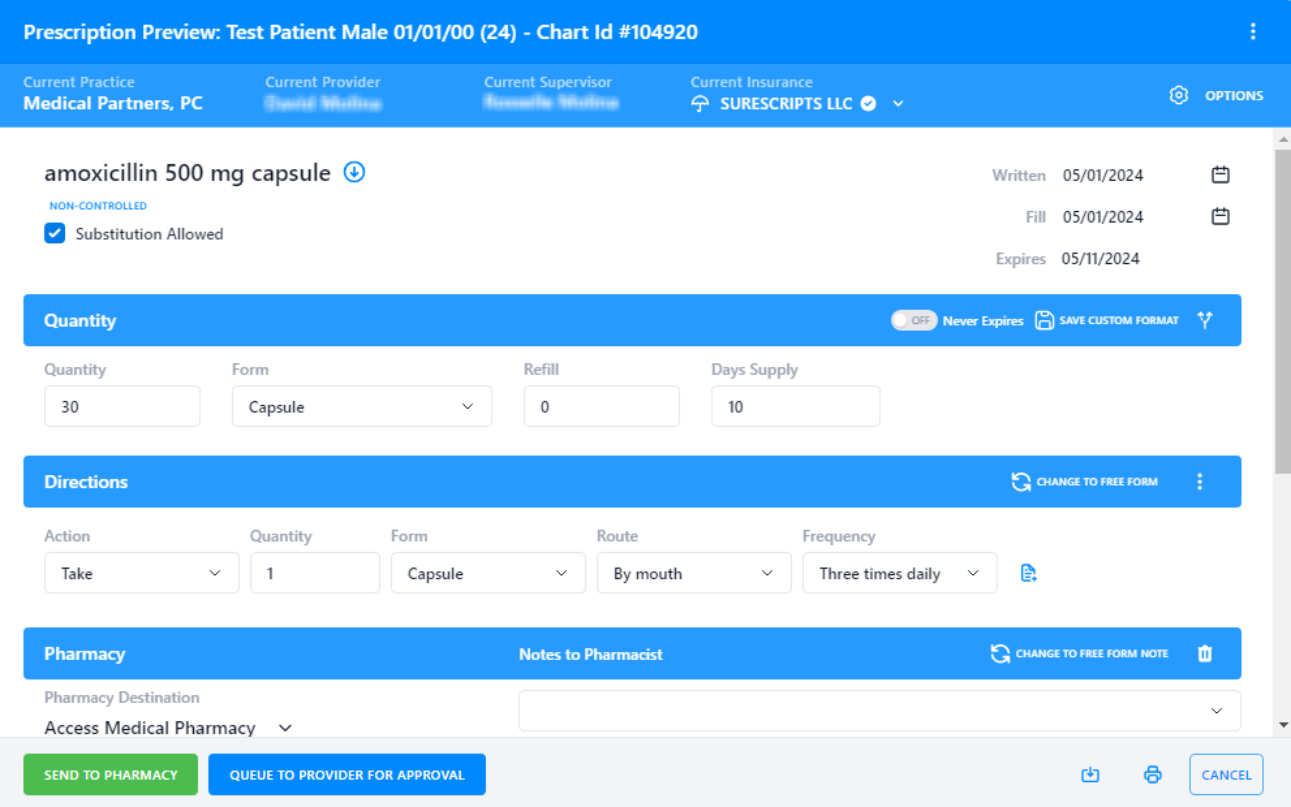Click the vertical scrollbar thumb
Screen dimensions: 1291x807
[1283, 310]
